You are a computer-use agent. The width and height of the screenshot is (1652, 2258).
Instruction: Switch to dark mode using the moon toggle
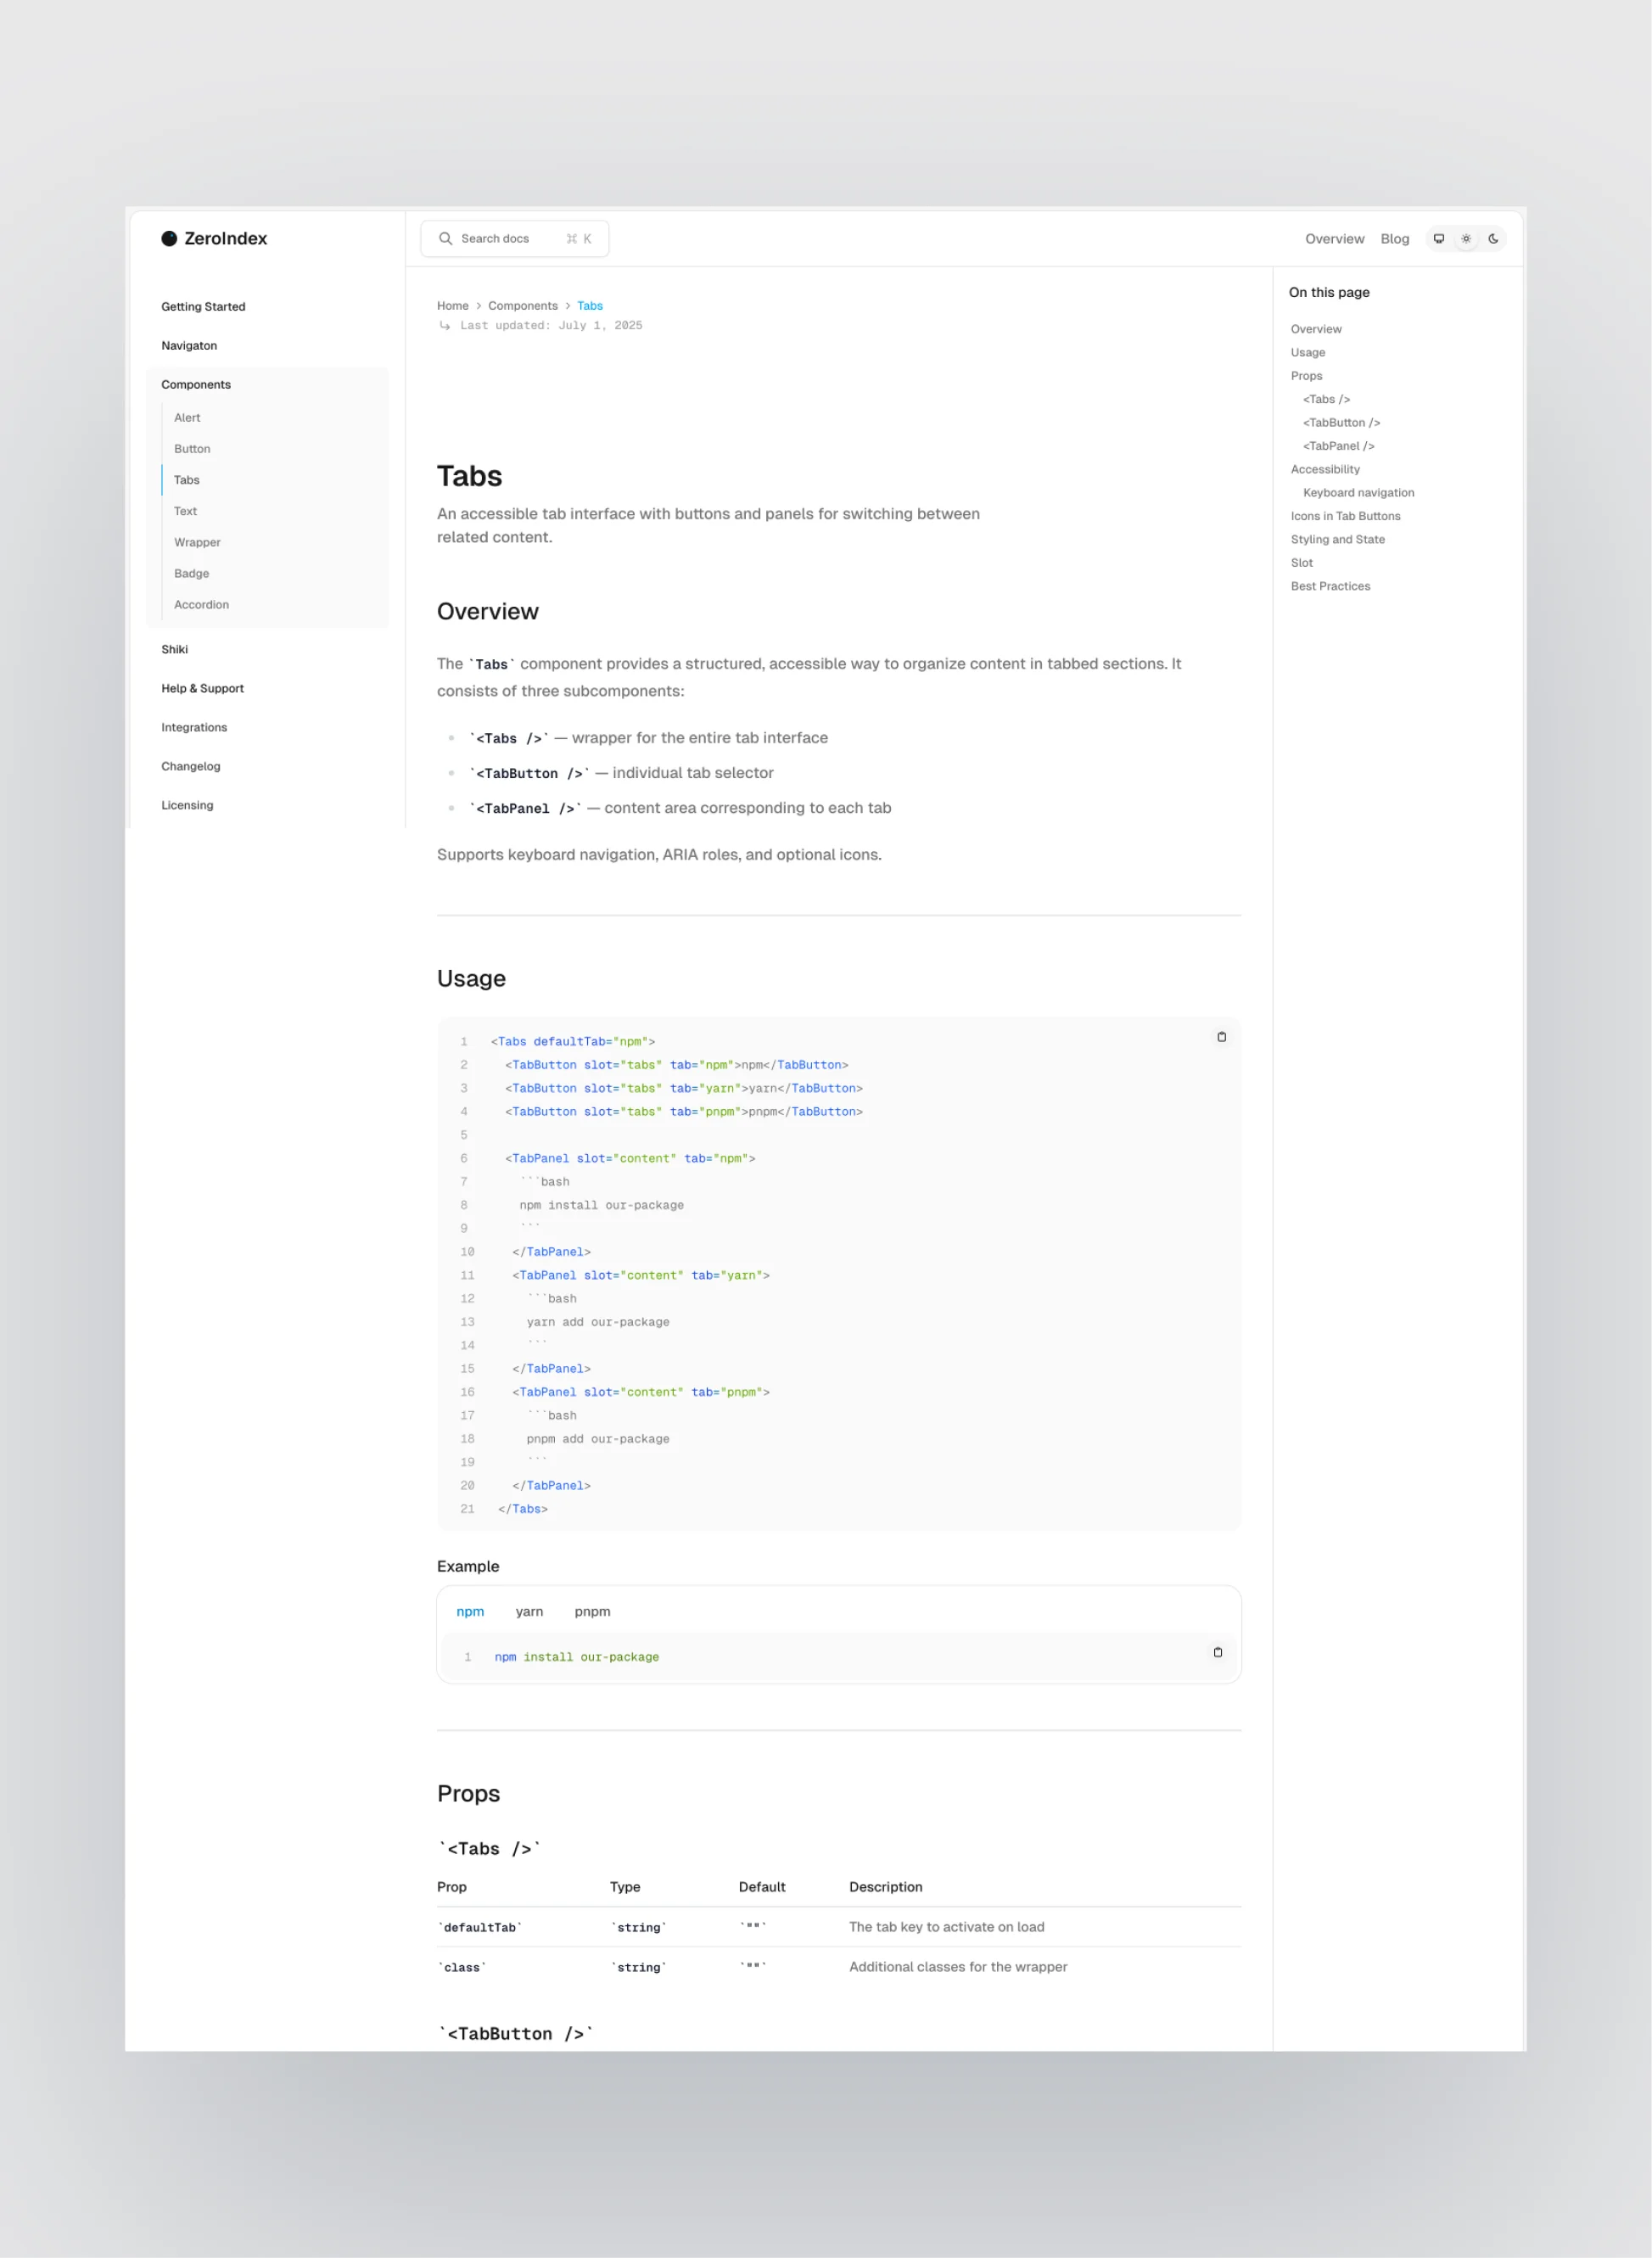tap(1493, 238)
